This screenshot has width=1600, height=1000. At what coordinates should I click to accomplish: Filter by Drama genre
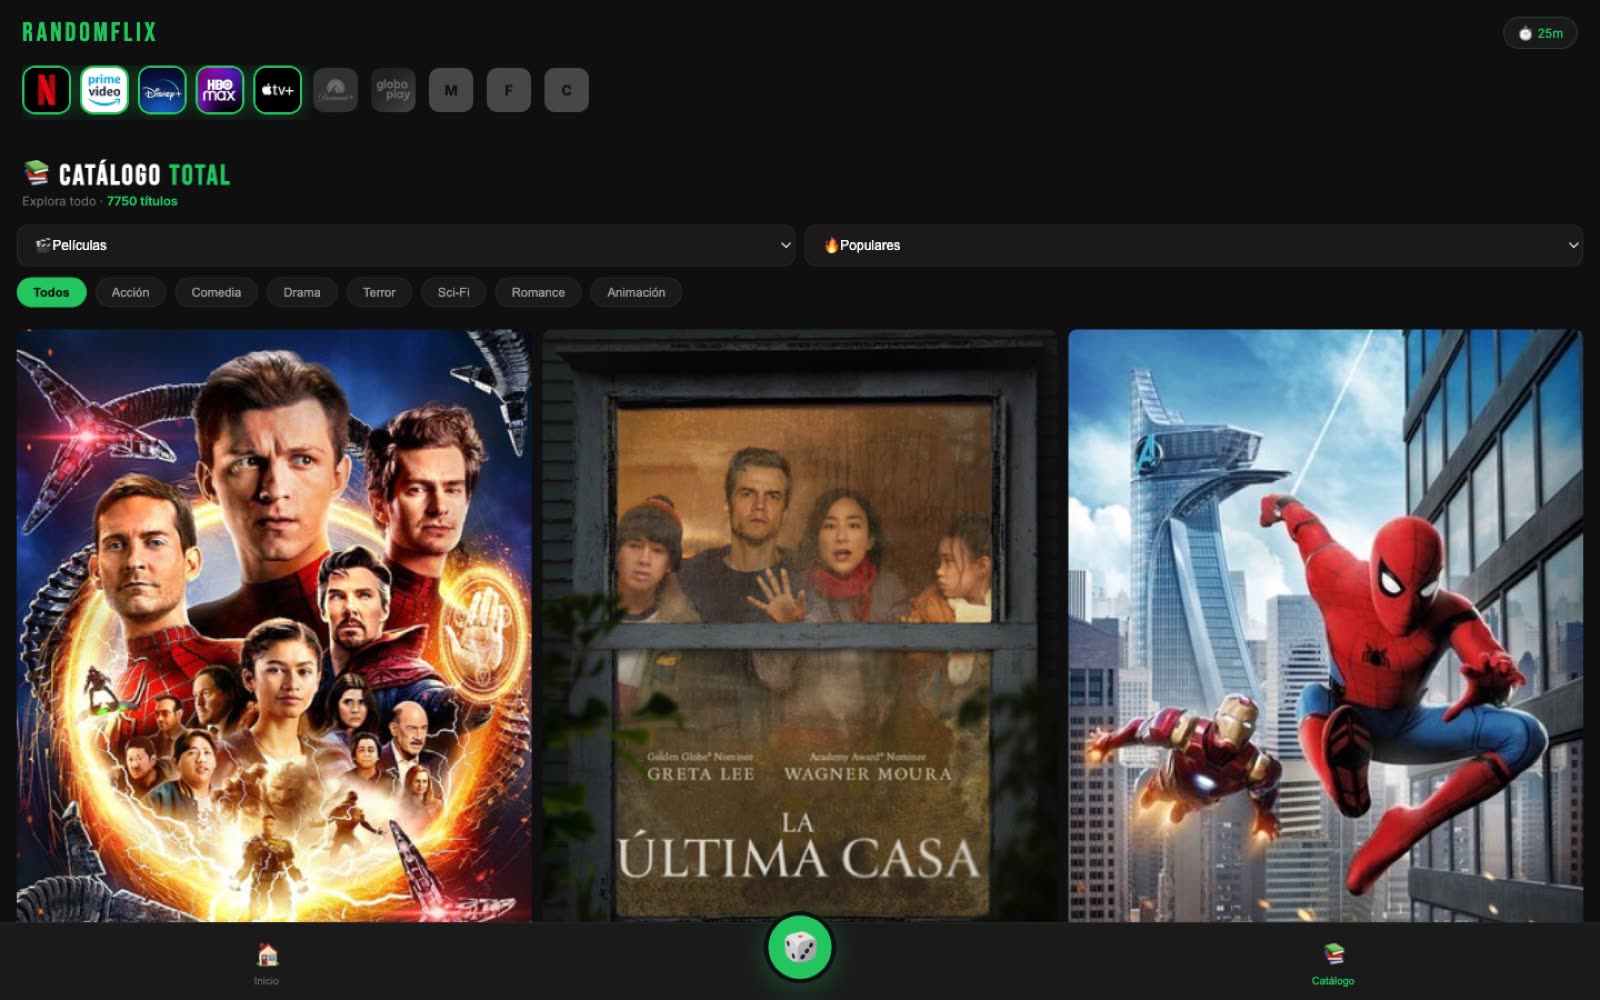(302, 292)
